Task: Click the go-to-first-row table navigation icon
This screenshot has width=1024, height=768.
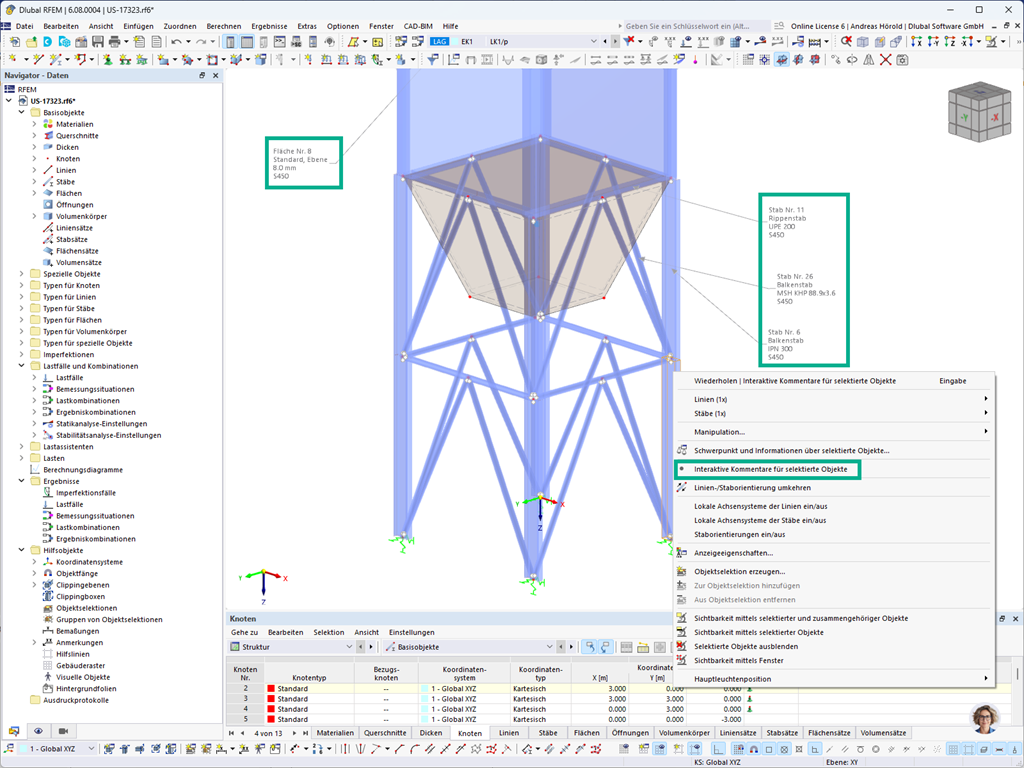Action: pyautogui.click(x=231, y=733)
